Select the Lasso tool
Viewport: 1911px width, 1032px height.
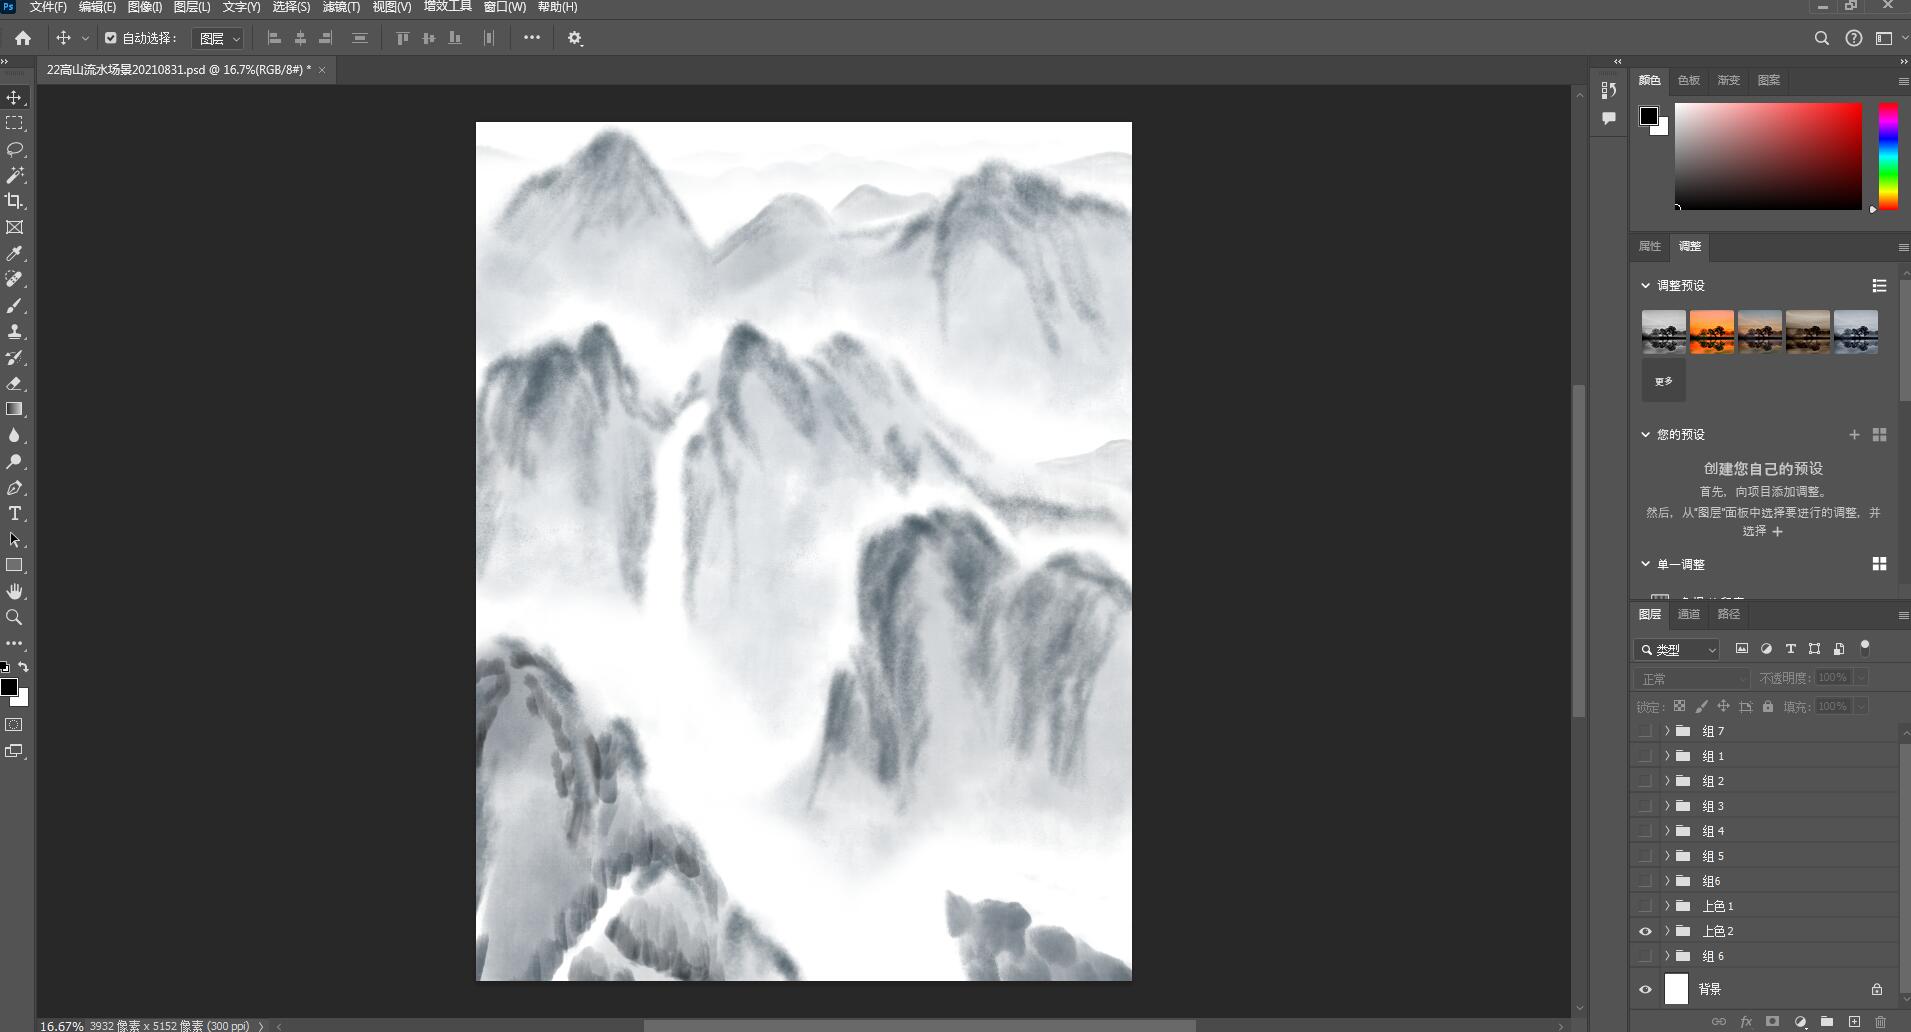pyautogui.click(x=14, y=149)
